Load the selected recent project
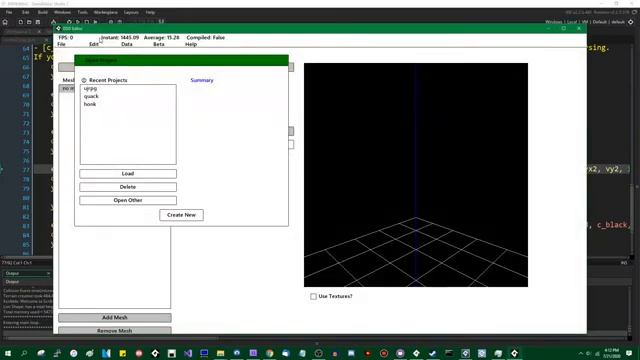The width and height of the screenshot is (640, 360). pyautogui.click(x=128, y=174)
